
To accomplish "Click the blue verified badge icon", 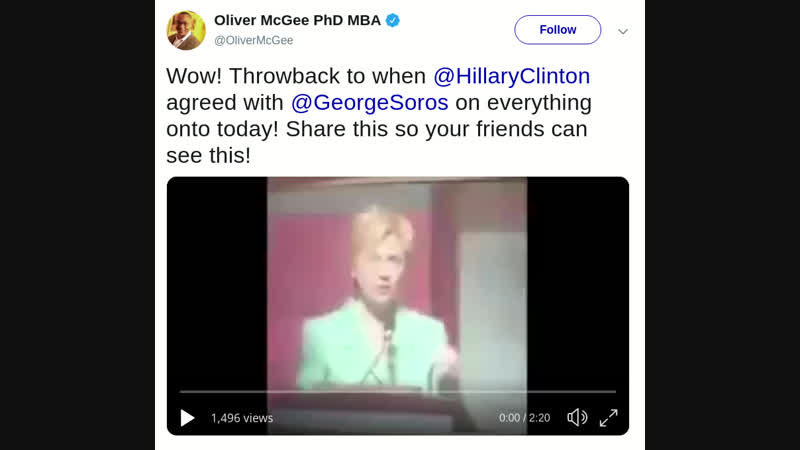I will (392, 20).
